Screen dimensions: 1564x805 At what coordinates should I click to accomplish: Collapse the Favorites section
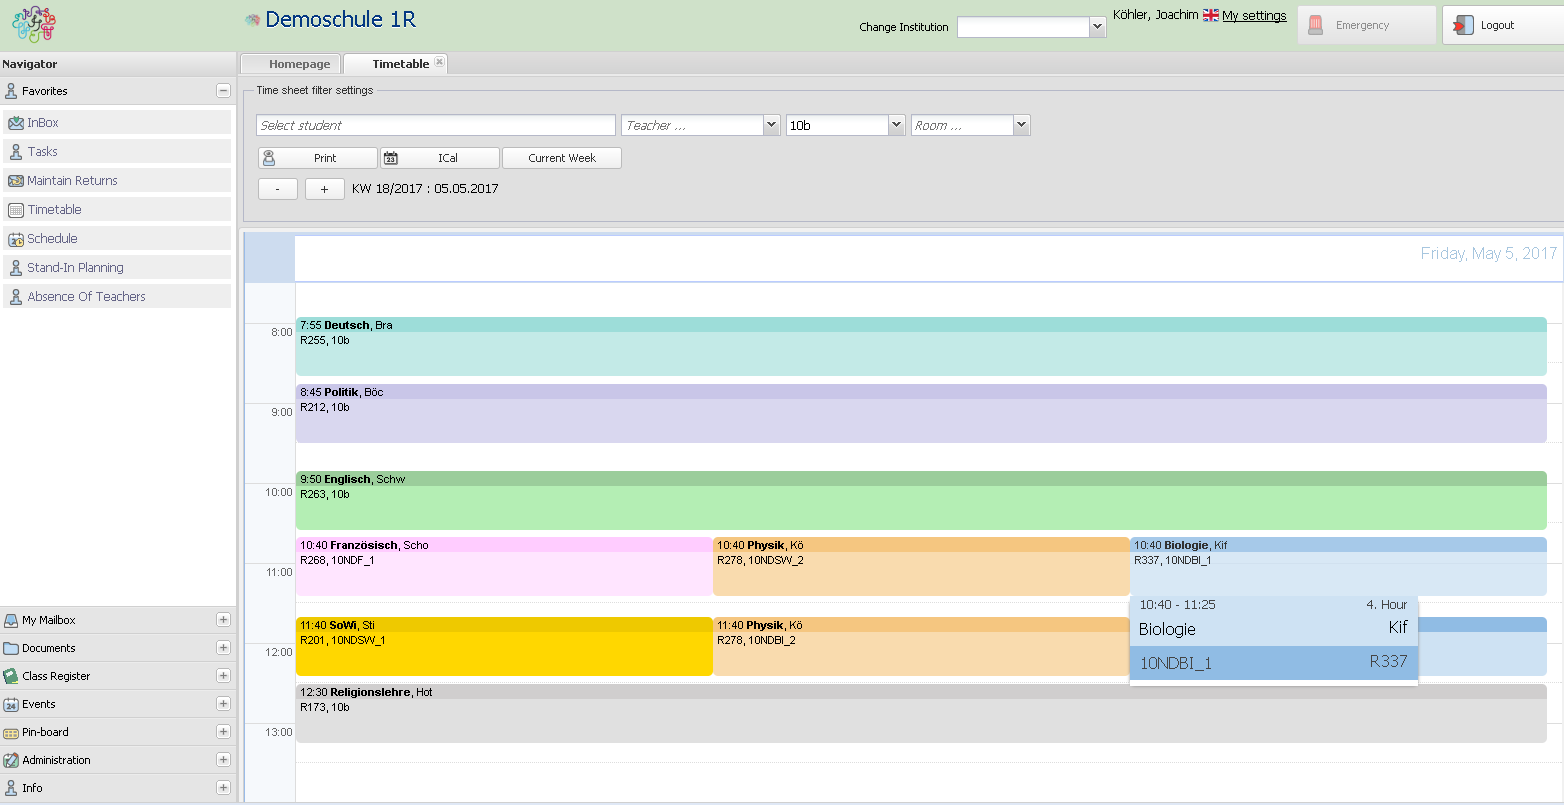point(223,91)
